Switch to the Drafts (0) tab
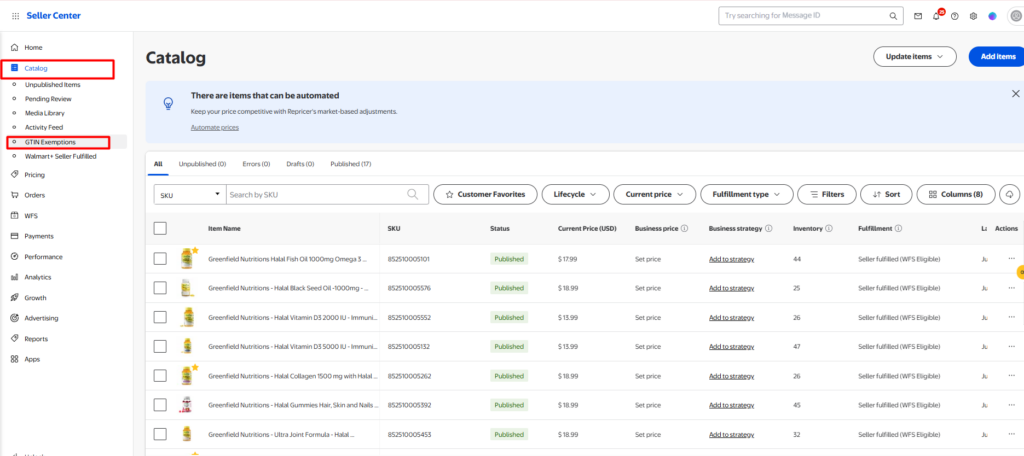1024x456 pixels. [x=300, y=164]
